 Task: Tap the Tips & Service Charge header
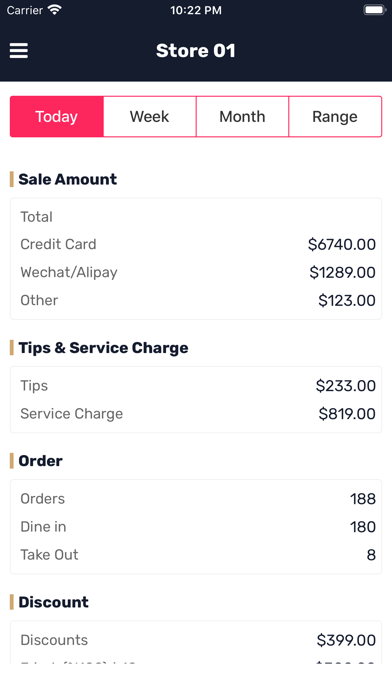(103, 348)
